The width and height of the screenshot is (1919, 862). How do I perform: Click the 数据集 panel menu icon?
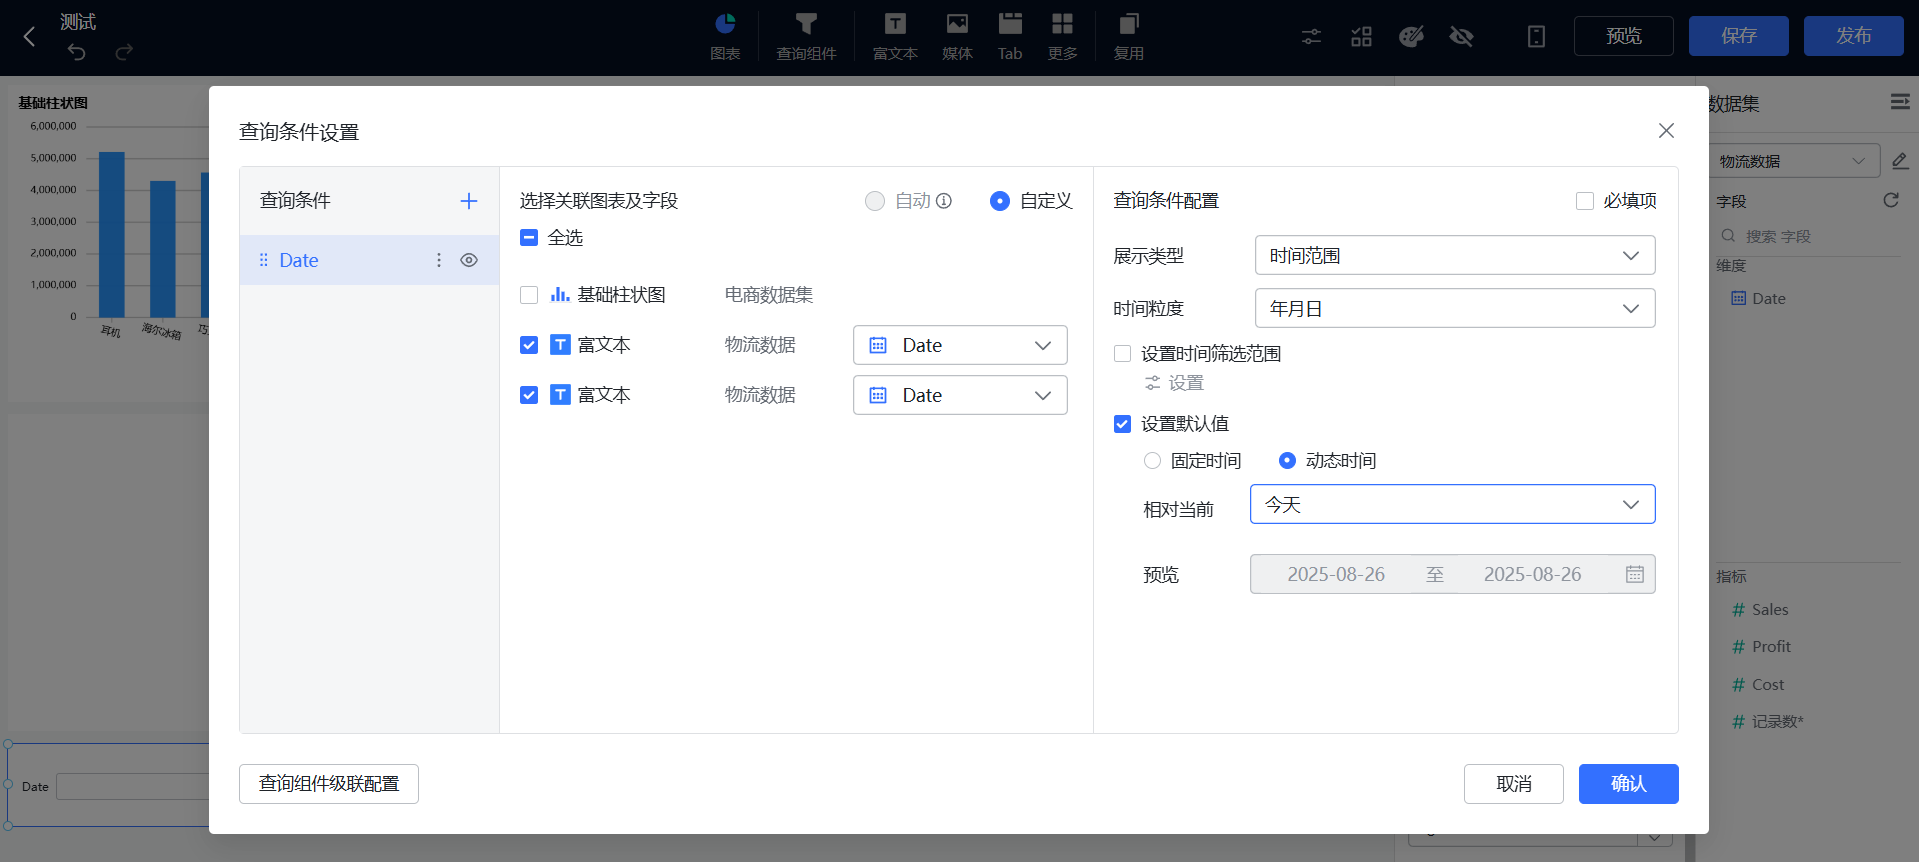pos(1900,102)
